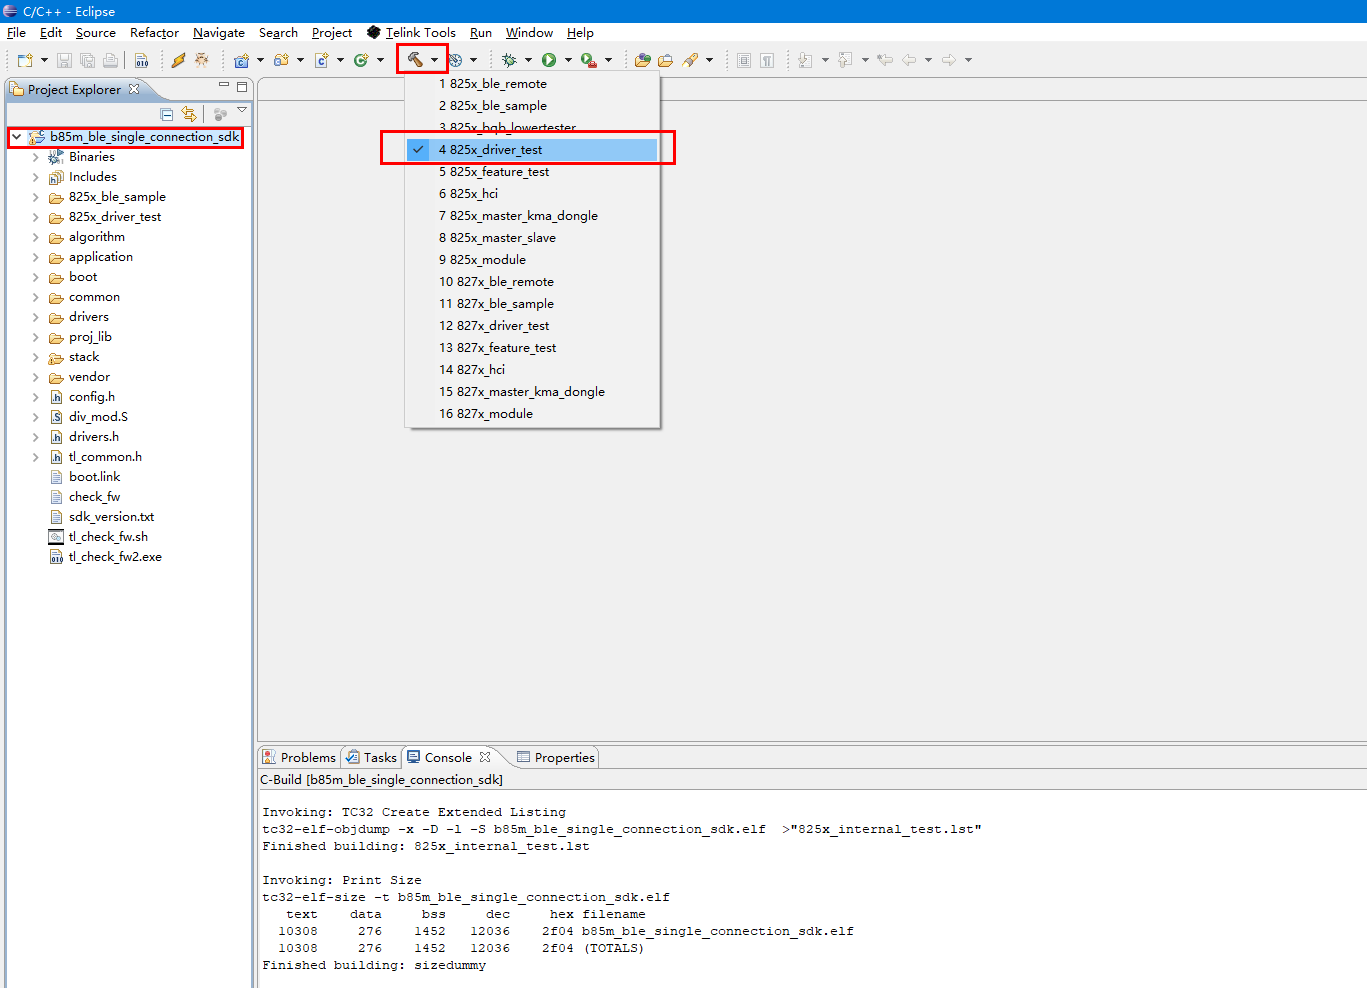Choose 12 827x_driver_test build configuration
Screen dimensions: 1367x988
point(532,326)
